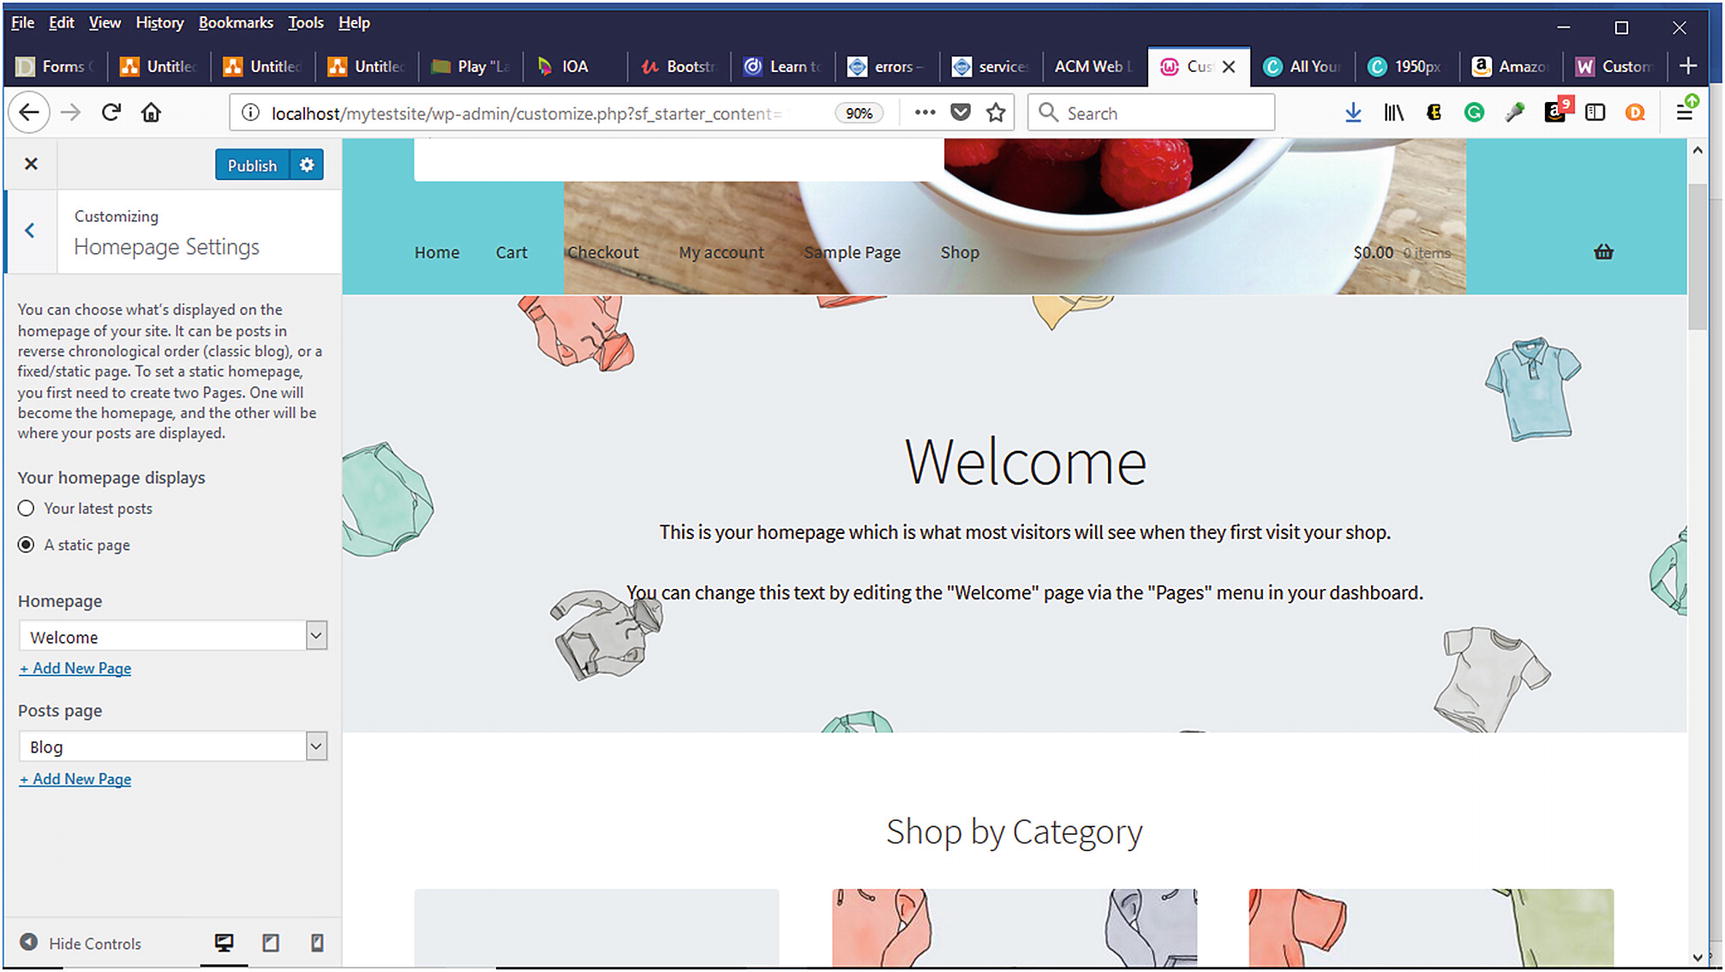Open the Firefox hamburger menu

tap(1685, 112)
